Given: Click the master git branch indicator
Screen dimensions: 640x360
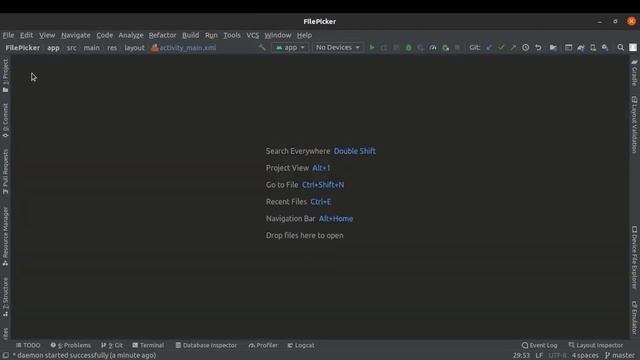Looking at the screenshot, I should coord(620,356).
